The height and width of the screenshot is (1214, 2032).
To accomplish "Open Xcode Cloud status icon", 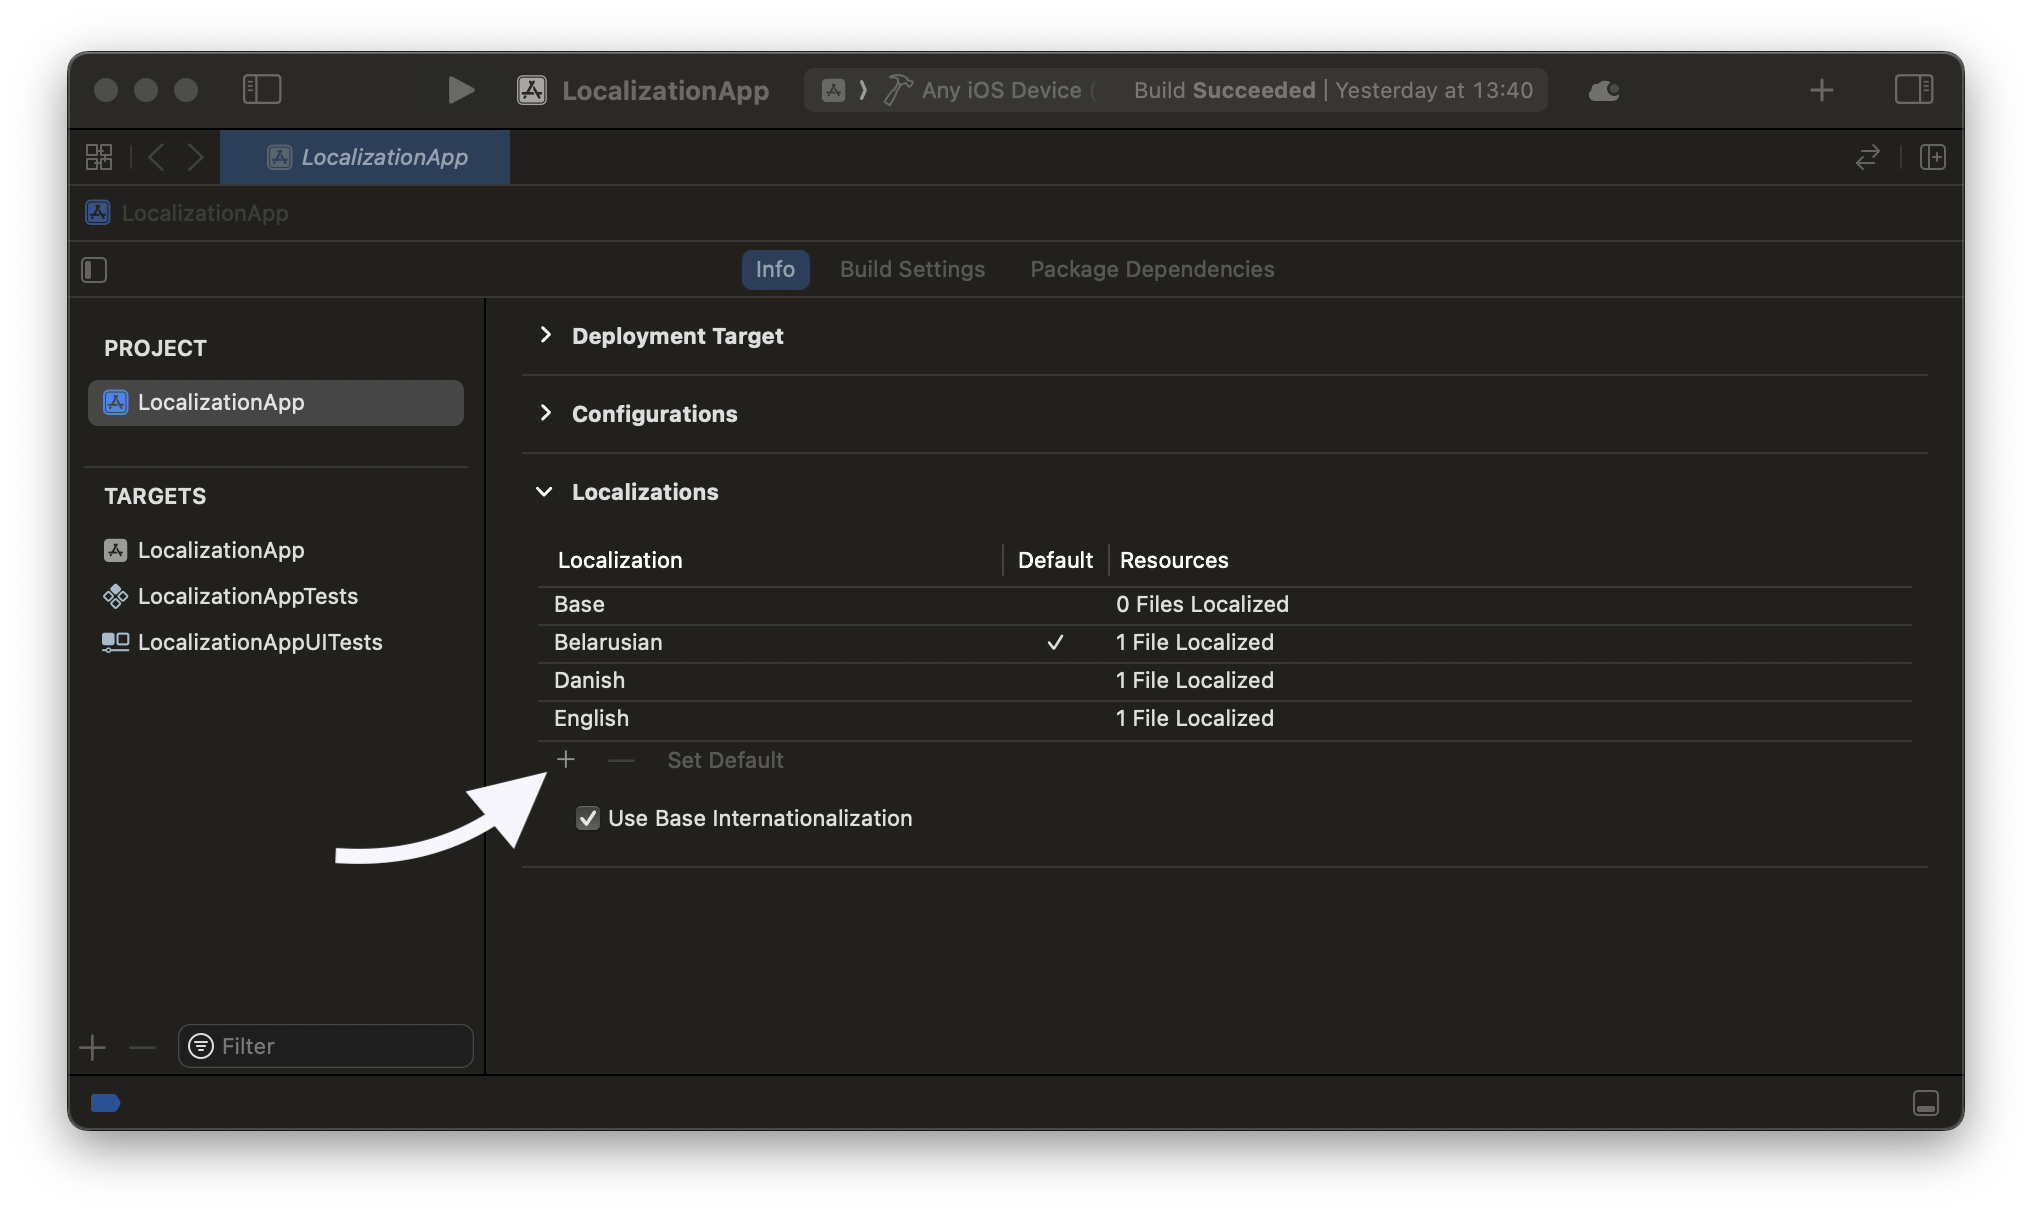I will (x=1604, y=91).
